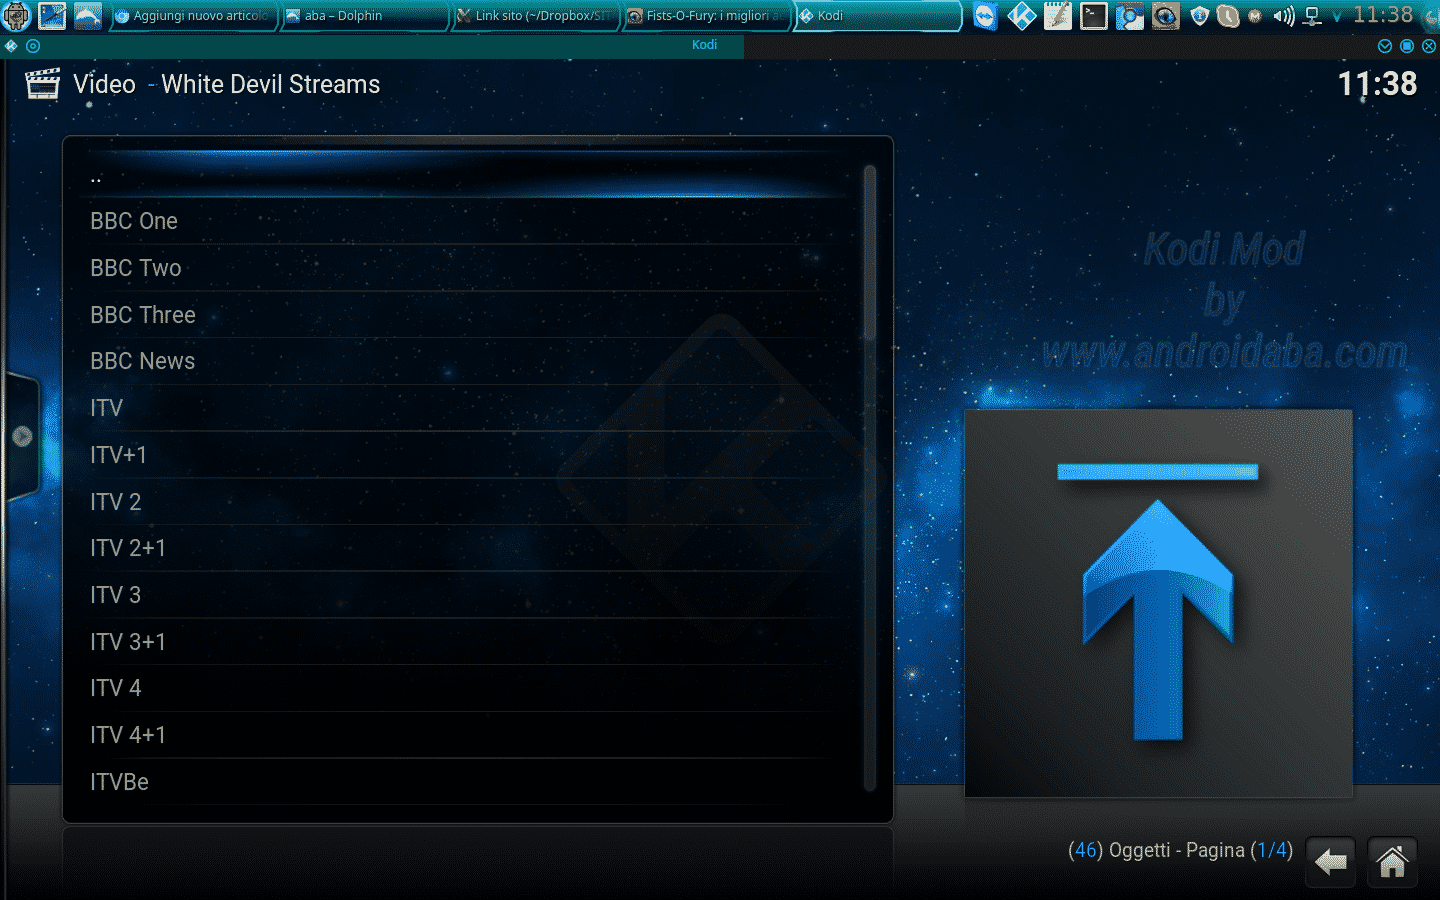Click the round M tray icon
The image size is (1440, 900).
click(x=1255, y=16)
